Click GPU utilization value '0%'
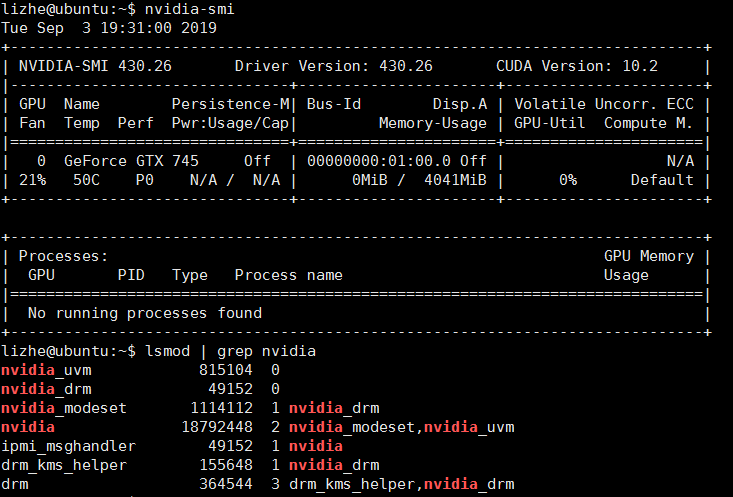 [x=568, y=180]
